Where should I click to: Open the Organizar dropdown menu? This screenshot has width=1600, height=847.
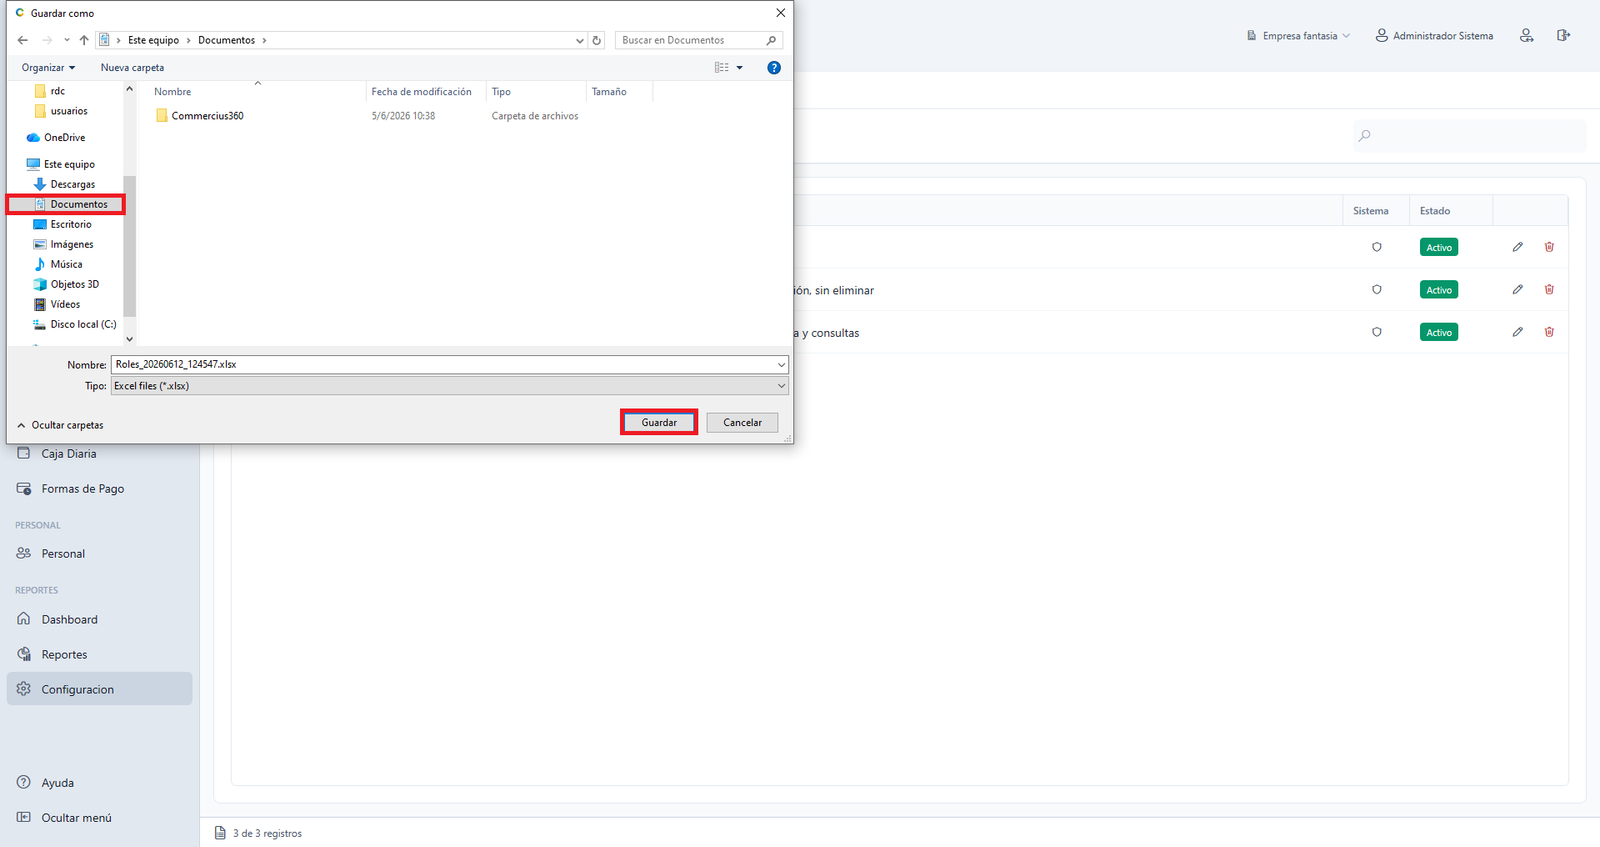coord(49,67)
